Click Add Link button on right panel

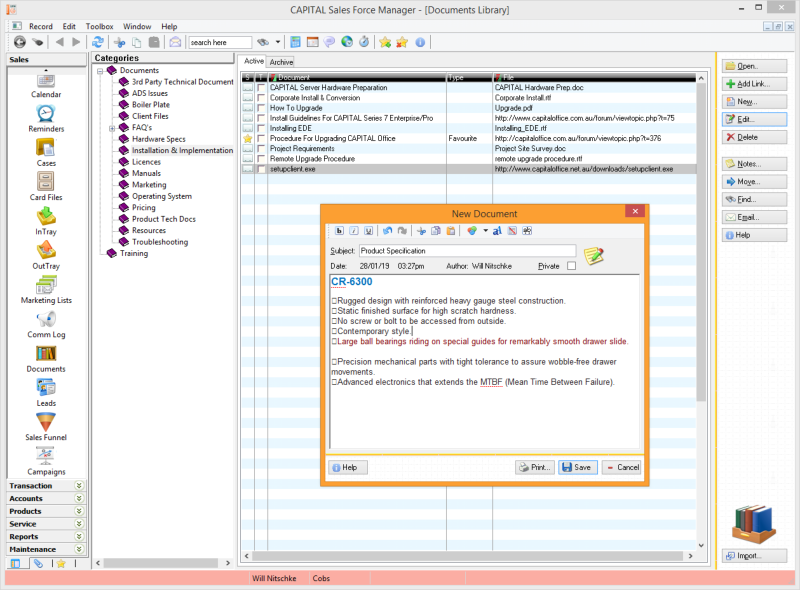(754, 84)
